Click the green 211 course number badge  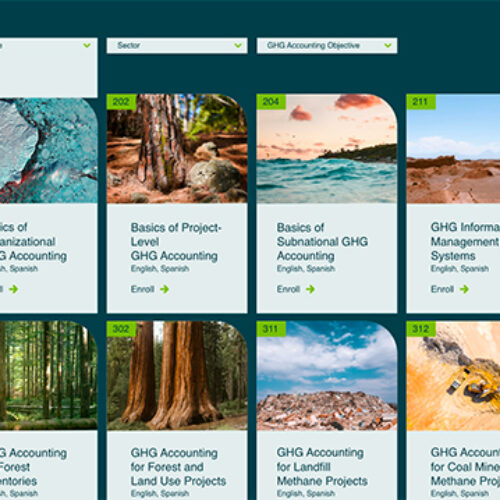click(421, 102)
